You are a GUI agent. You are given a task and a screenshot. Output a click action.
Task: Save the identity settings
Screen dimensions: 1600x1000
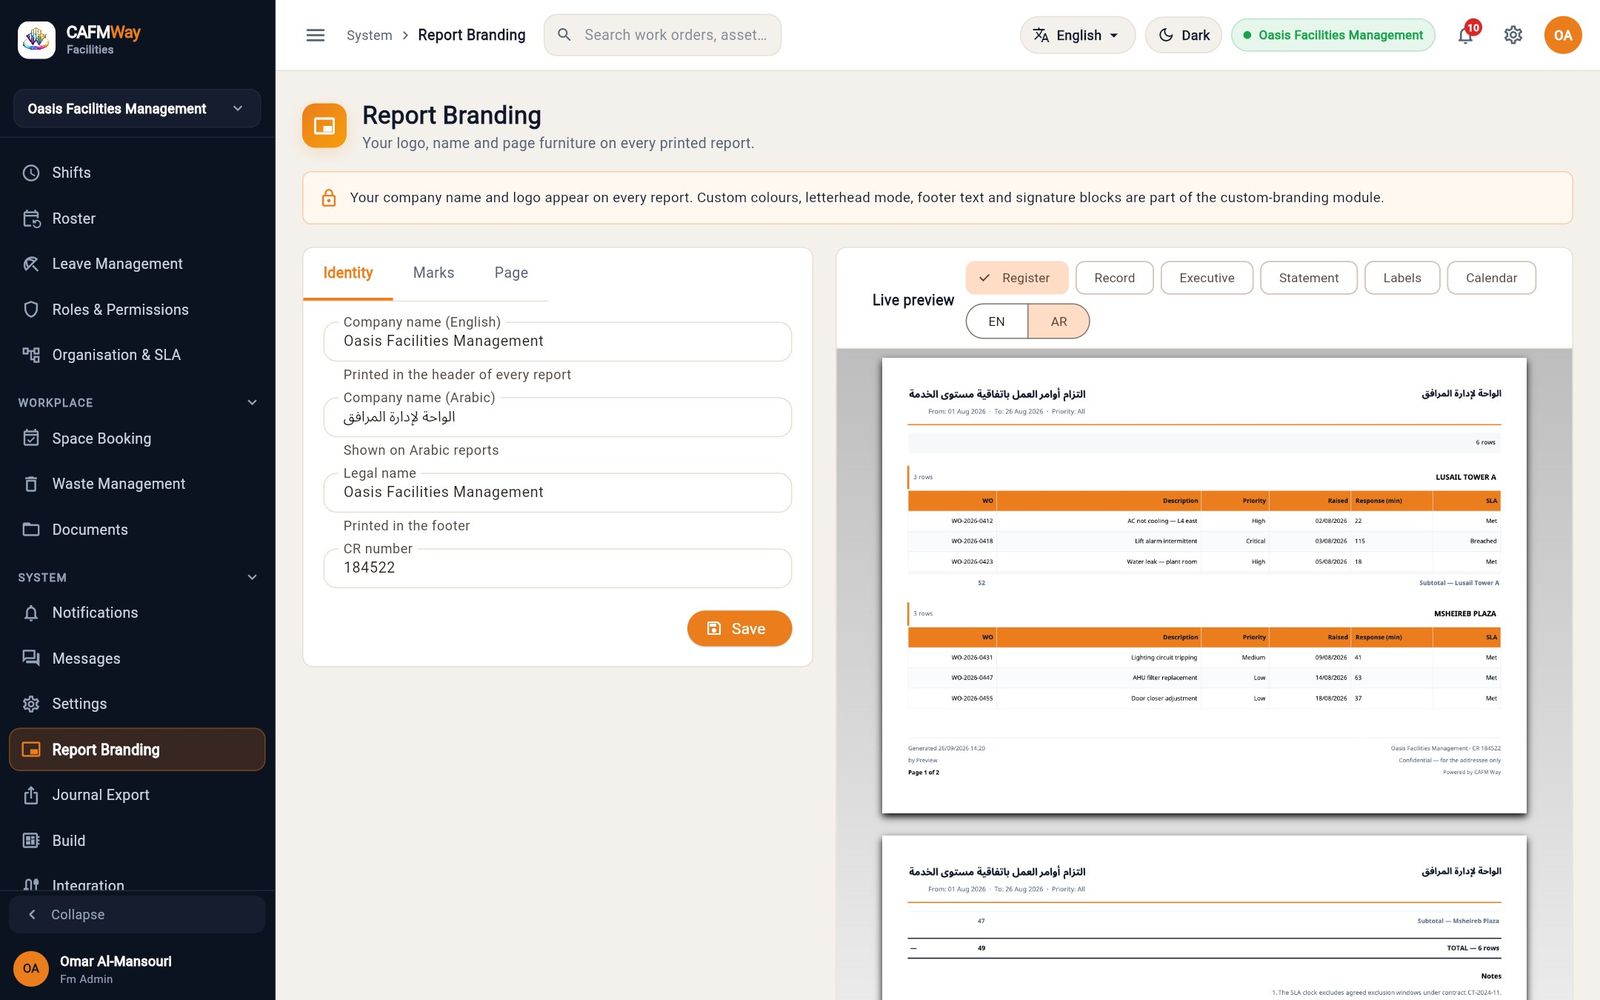739,629
